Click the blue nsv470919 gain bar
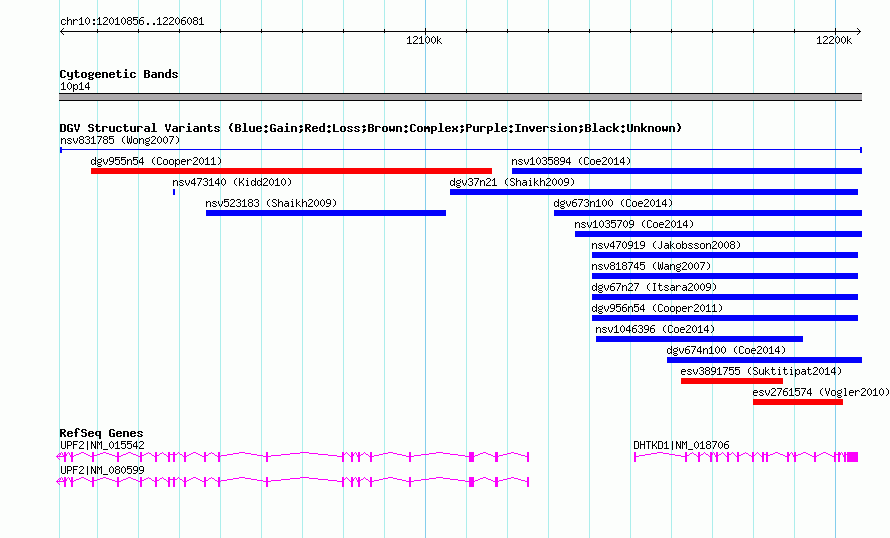 pos(725,255)
